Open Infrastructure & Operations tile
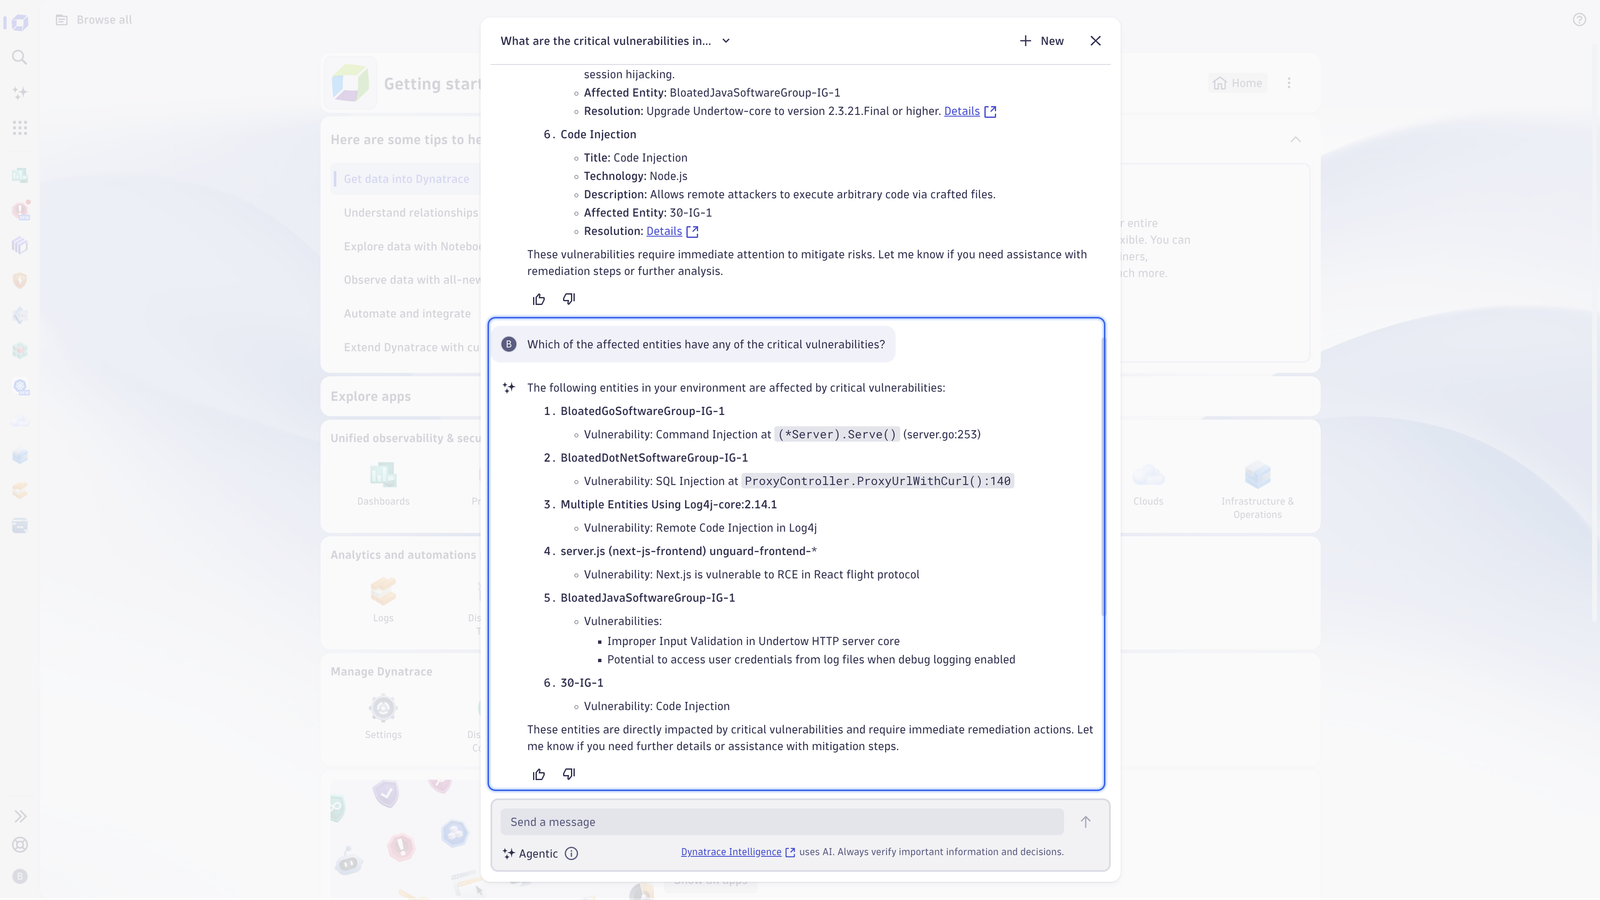 click(1257, 490)
